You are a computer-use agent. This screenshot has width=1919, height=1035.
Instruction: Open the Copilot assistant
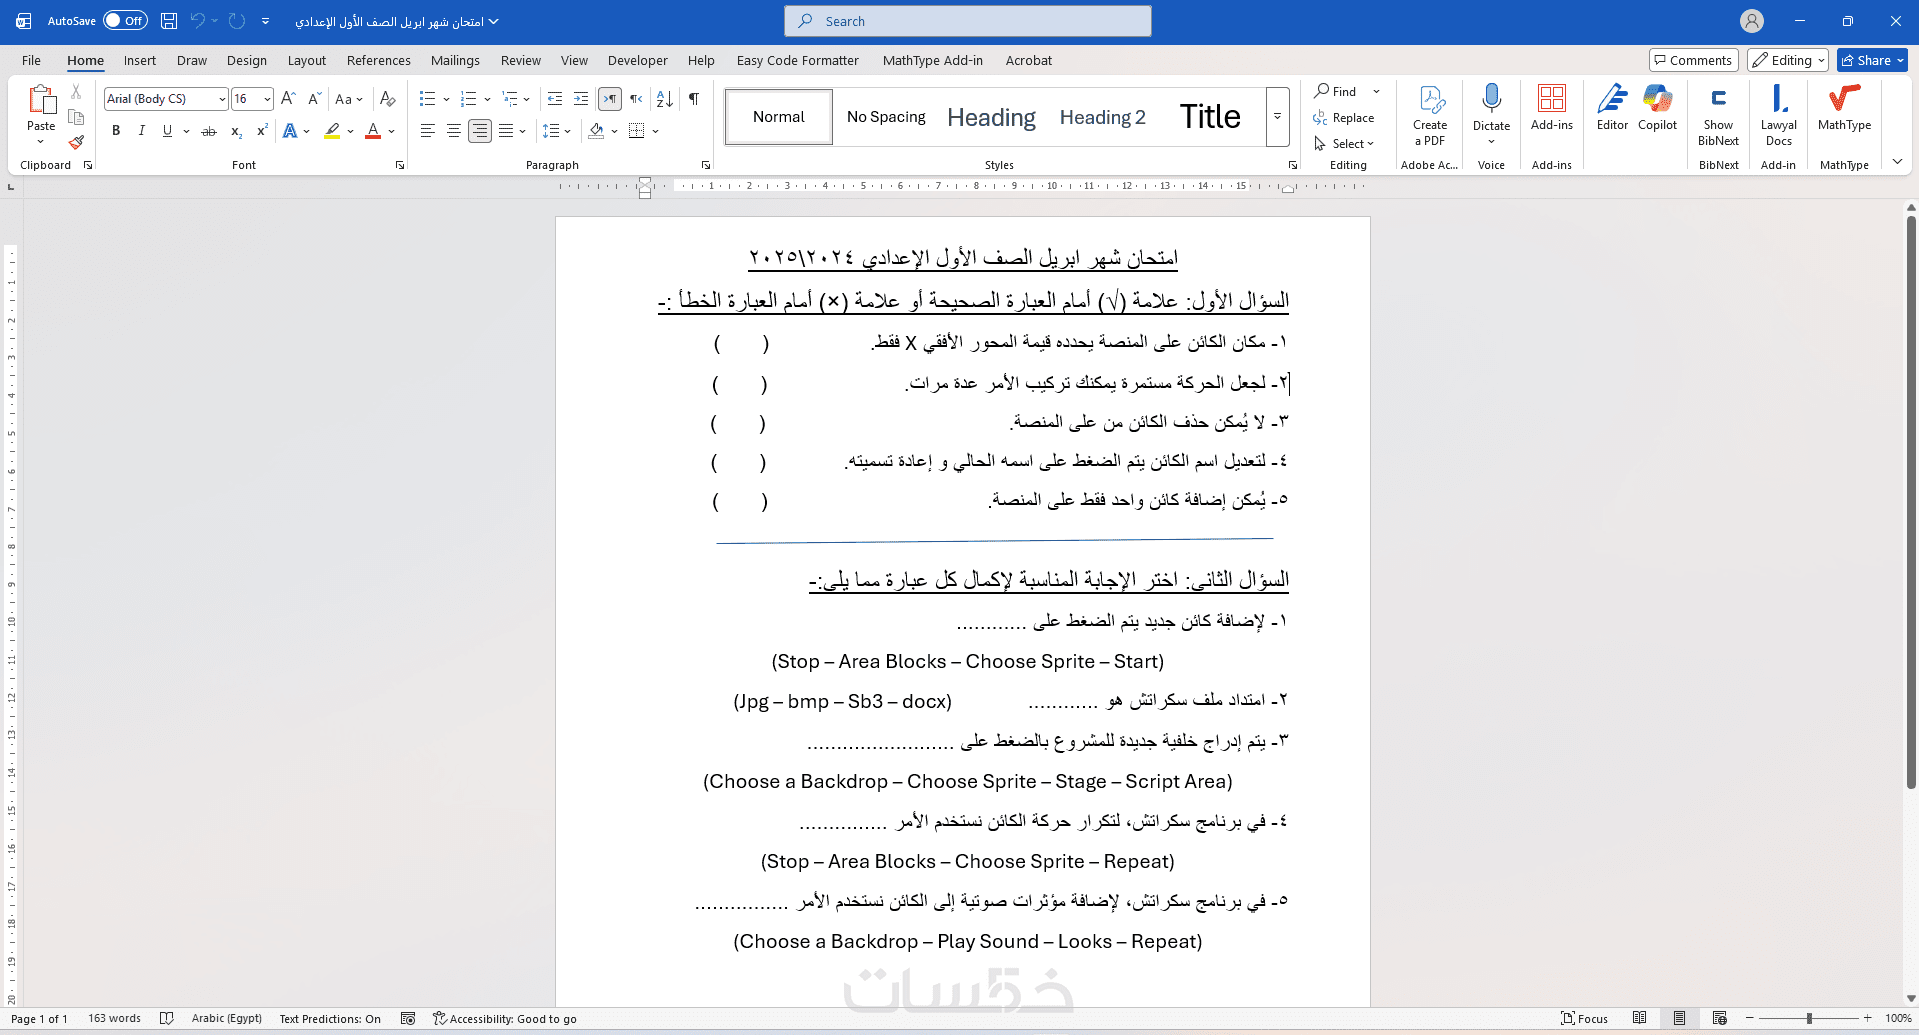pyautogui.click(x=1657, y=108)
